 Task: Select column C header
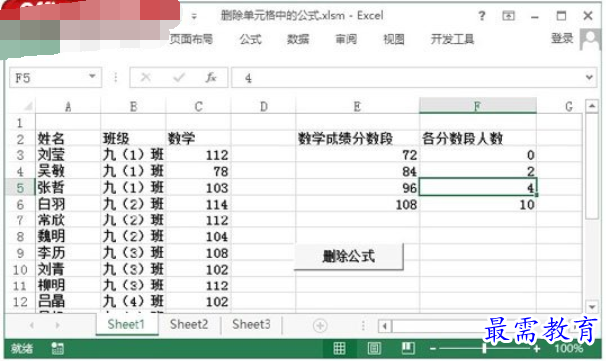point(199,106)
